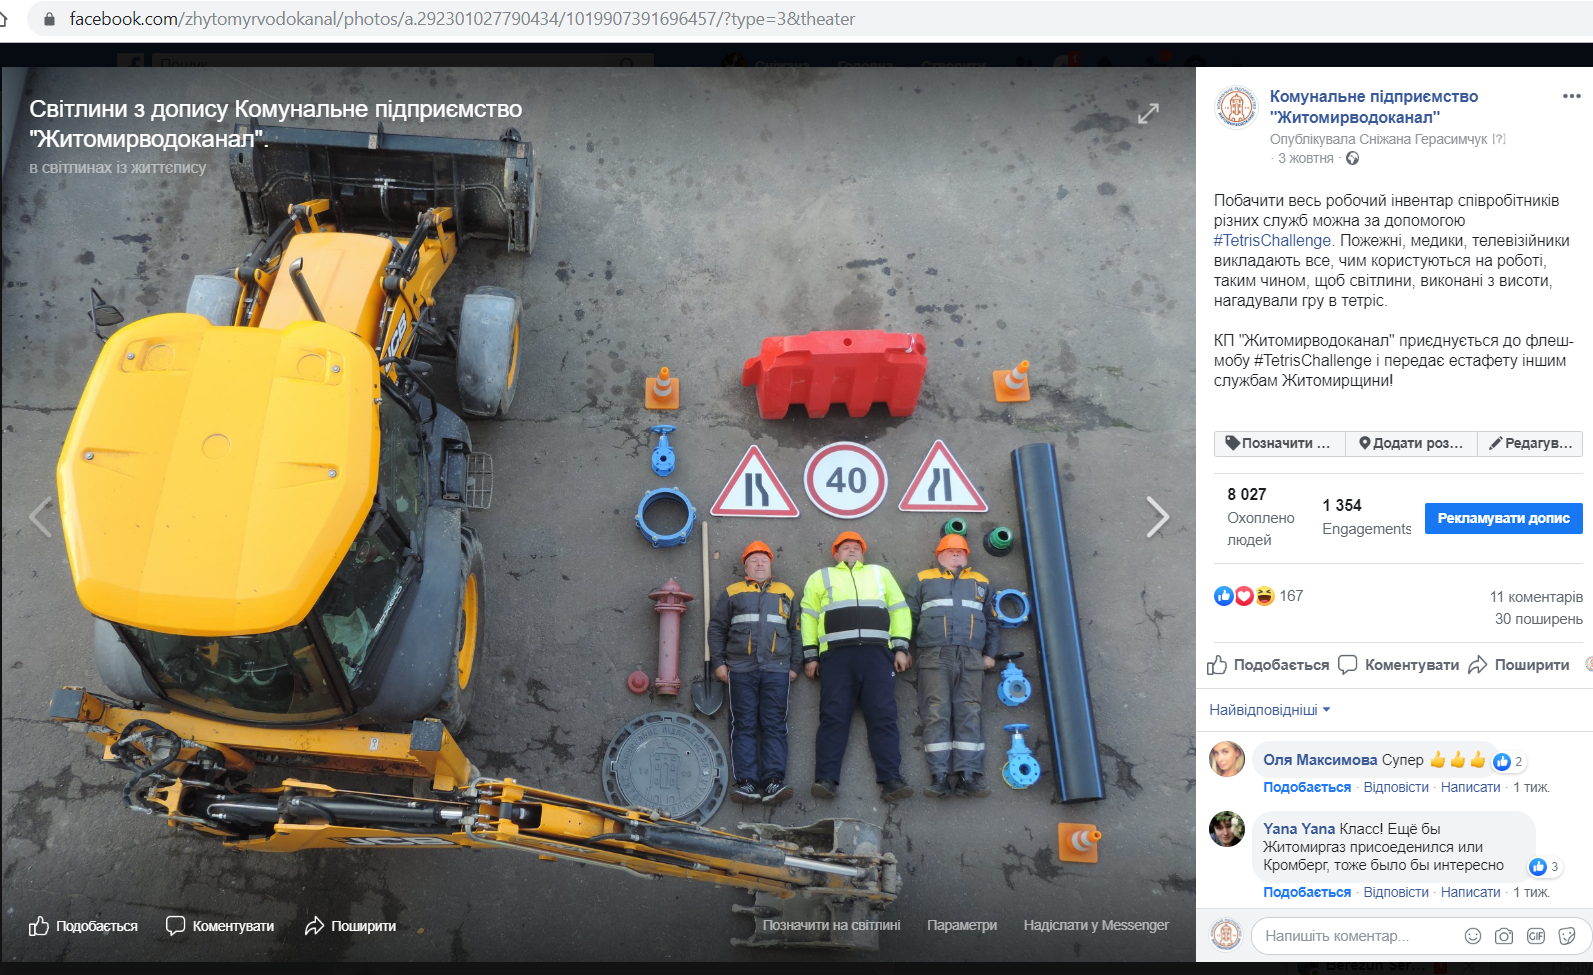Like Оля Максимова's comment

(1306, 787)
